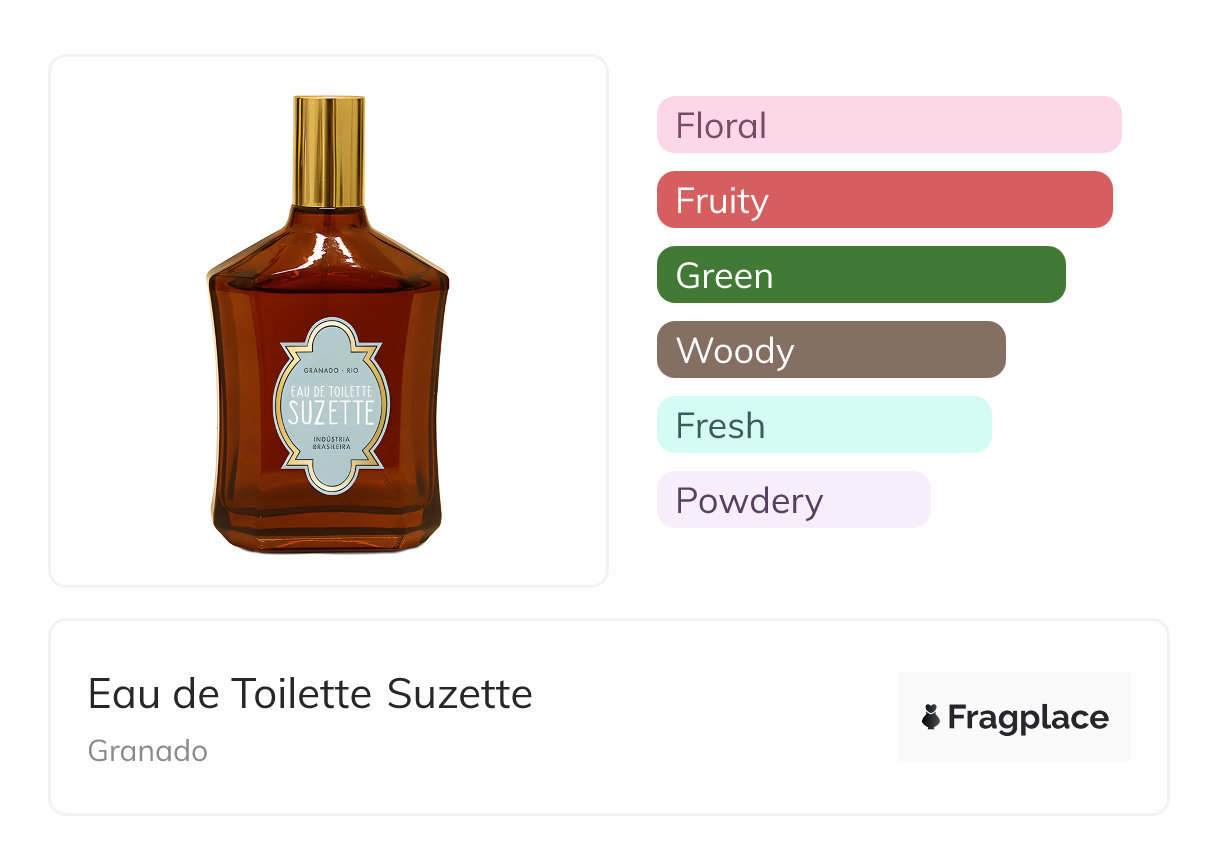Select the lilac Powdery accord bar
Image resolution: width=1218 pixels, height=864 pixels.
click(x=793, y=500)
